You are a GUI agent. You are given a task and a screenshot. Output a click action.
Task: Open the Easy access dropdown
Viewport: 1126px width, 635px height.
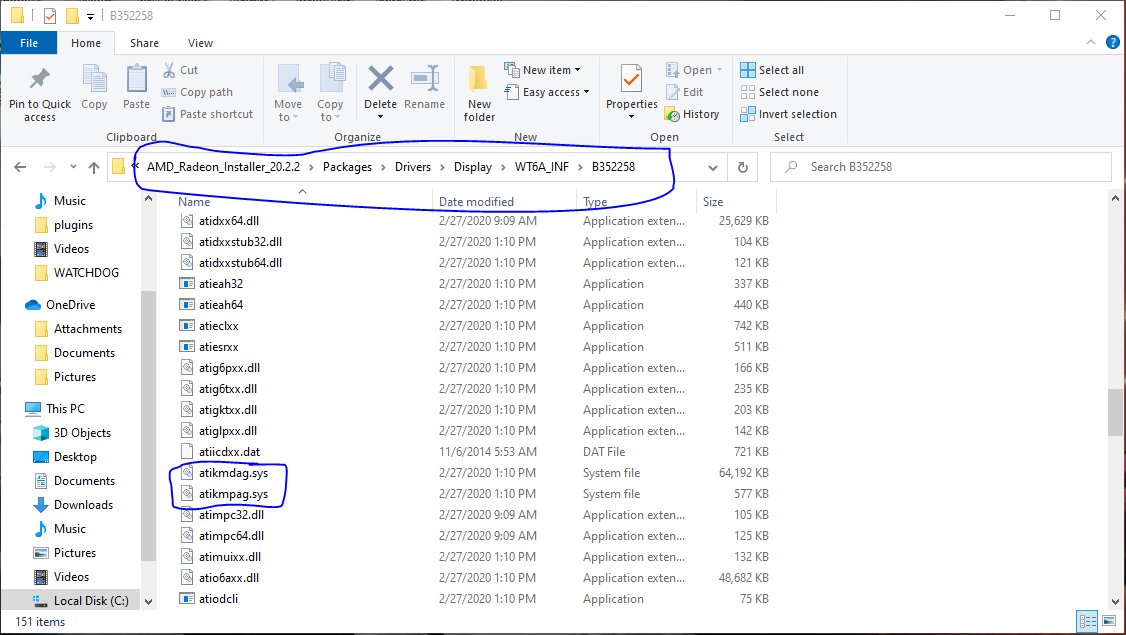[x=547, y=92]
